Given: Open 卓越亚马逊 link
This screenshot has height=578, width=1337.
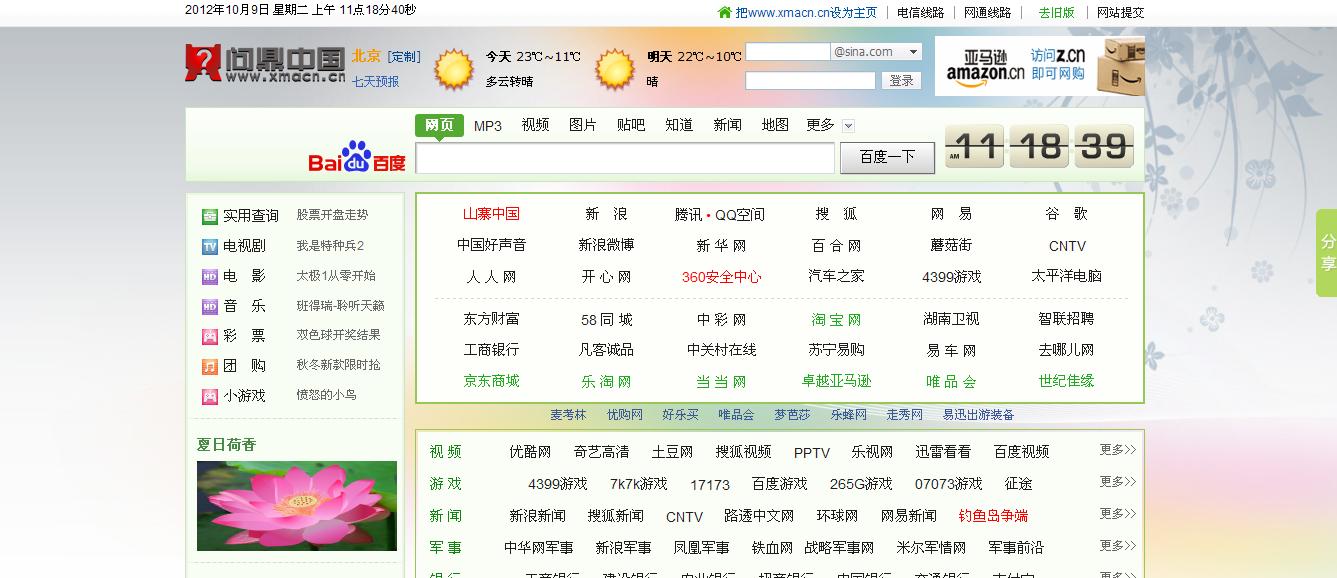Looking at the screenshot, I should pos(836,381).
